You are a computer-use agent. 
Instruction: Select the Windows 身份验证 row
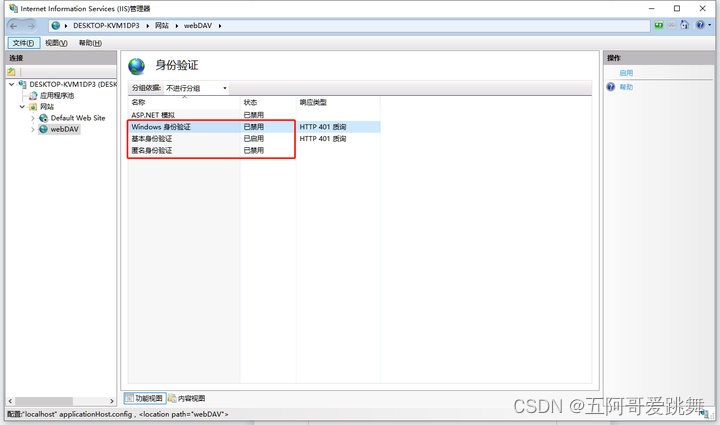click(254, 127)
